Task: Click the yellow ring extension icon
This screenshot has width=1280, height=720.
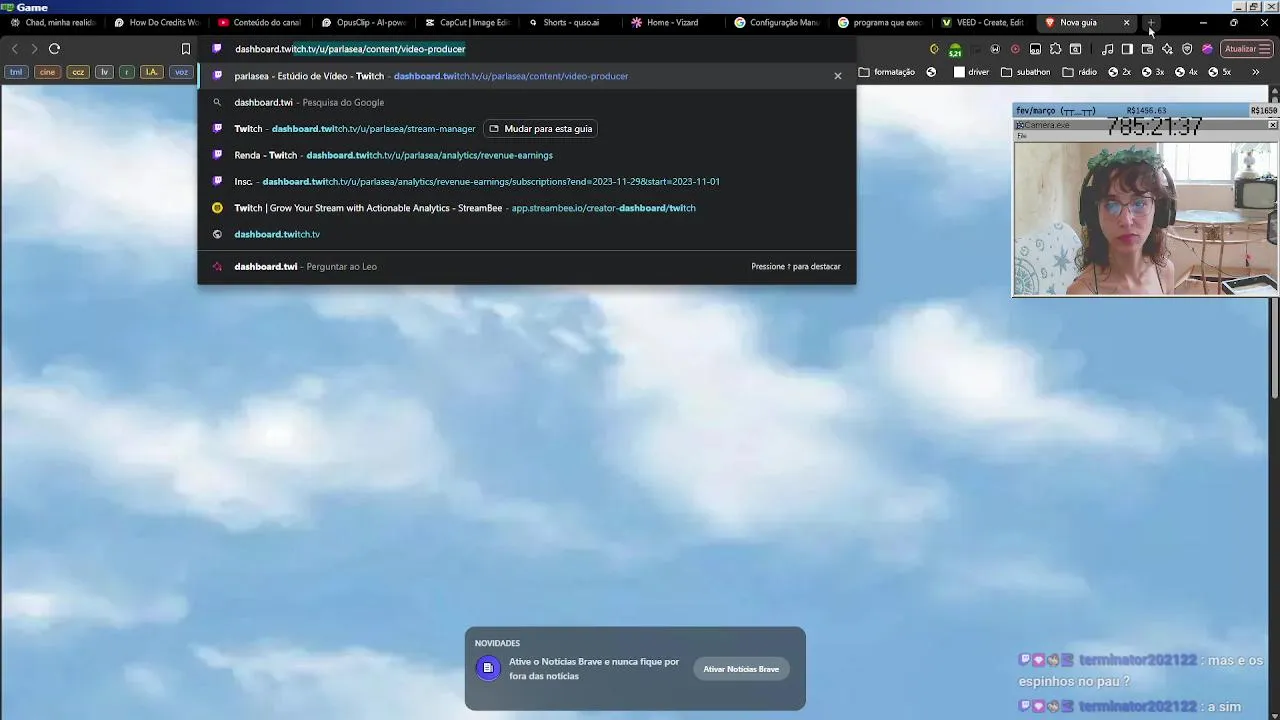Action: (934, 49)
